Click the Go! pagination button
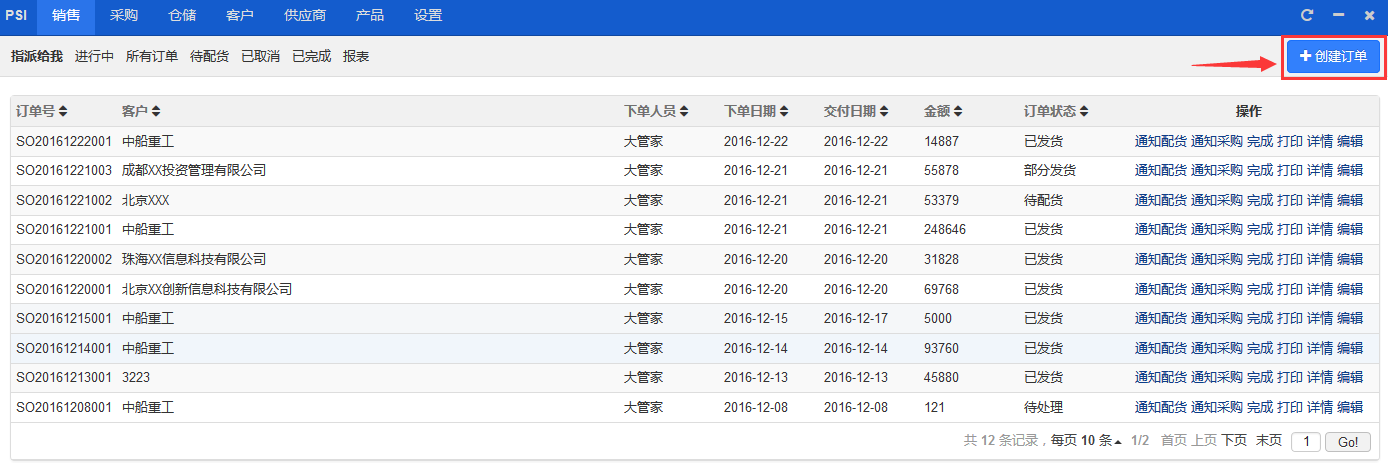 1348,442
